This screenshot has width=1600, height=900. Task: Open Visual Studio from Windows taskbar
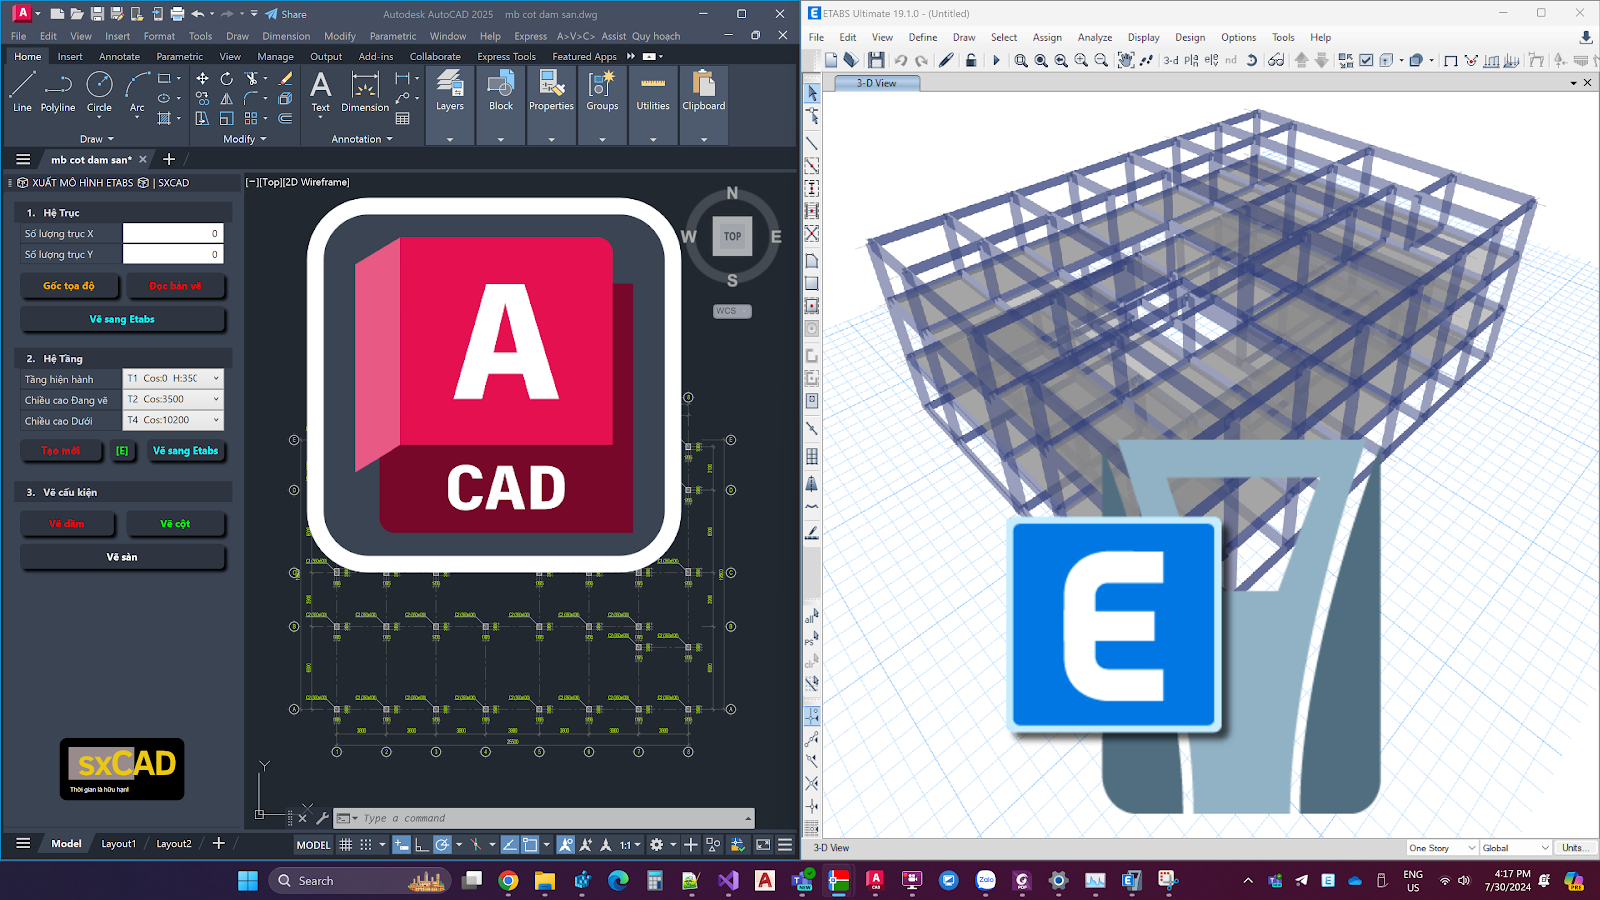click(728, 881)
